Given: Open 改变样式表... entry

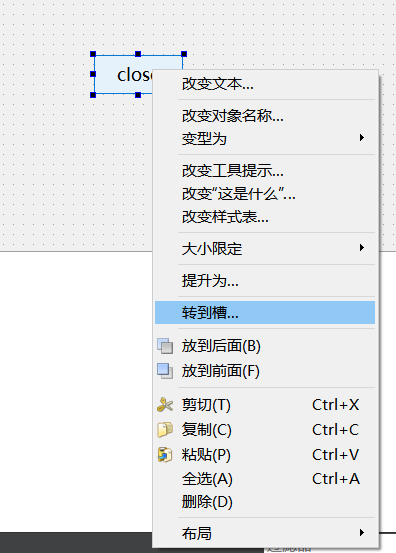Looking at the screenshot, I should coord(265,217).
